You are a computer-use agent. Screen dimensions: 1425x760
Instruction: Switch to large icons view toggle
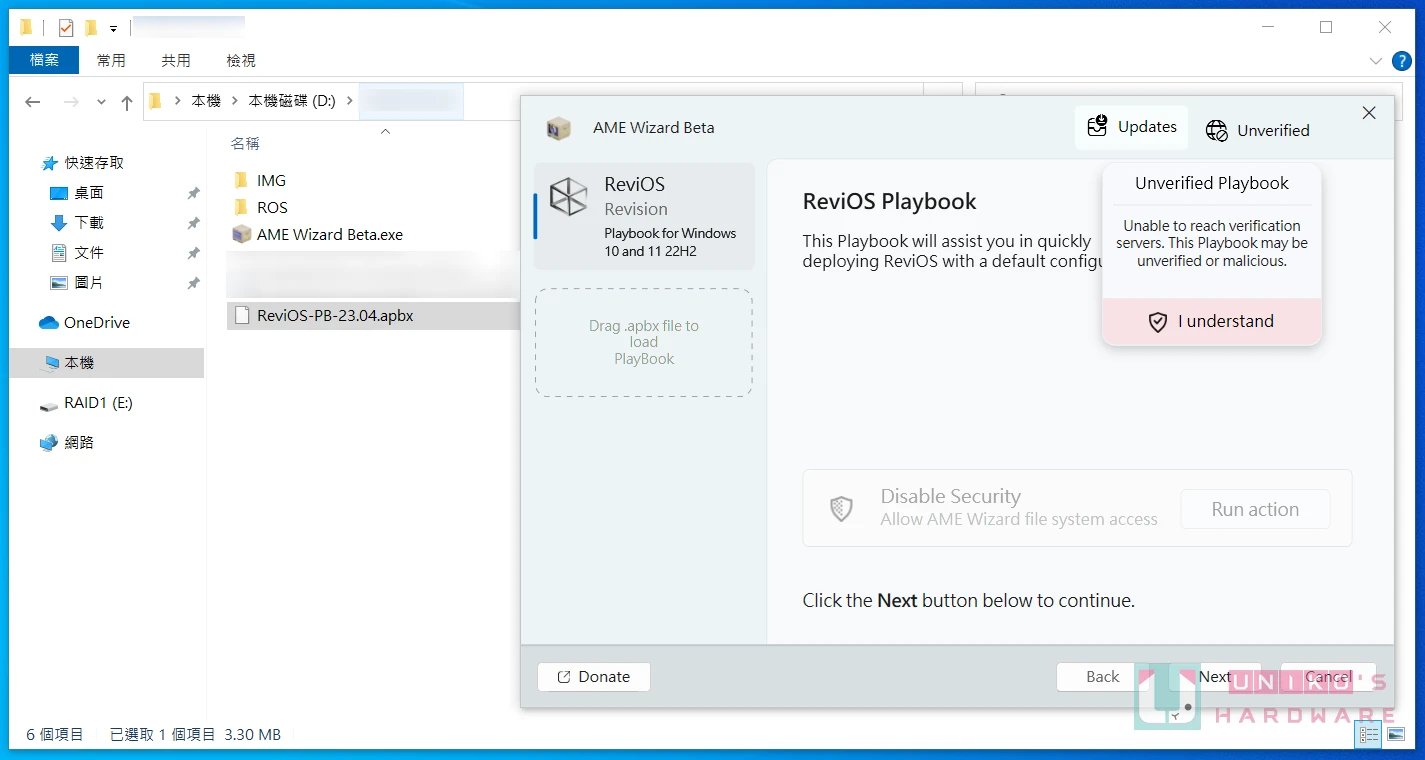1395,735
